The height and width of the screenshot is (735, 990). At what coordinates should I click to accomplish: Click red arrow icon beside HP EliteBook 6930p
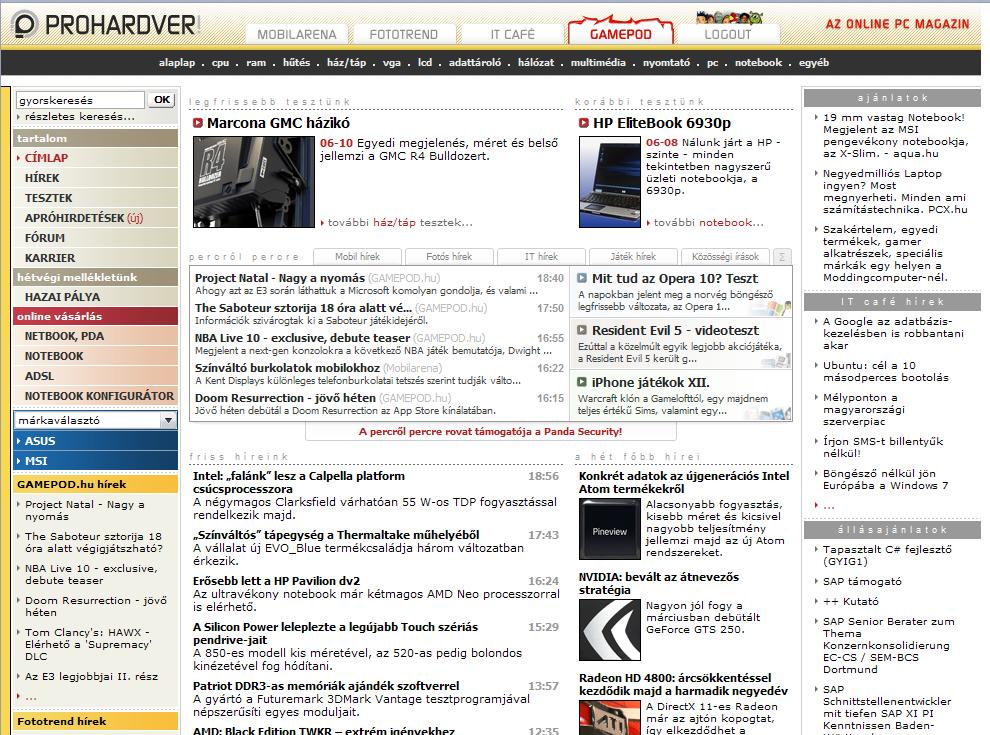[584, 122]
